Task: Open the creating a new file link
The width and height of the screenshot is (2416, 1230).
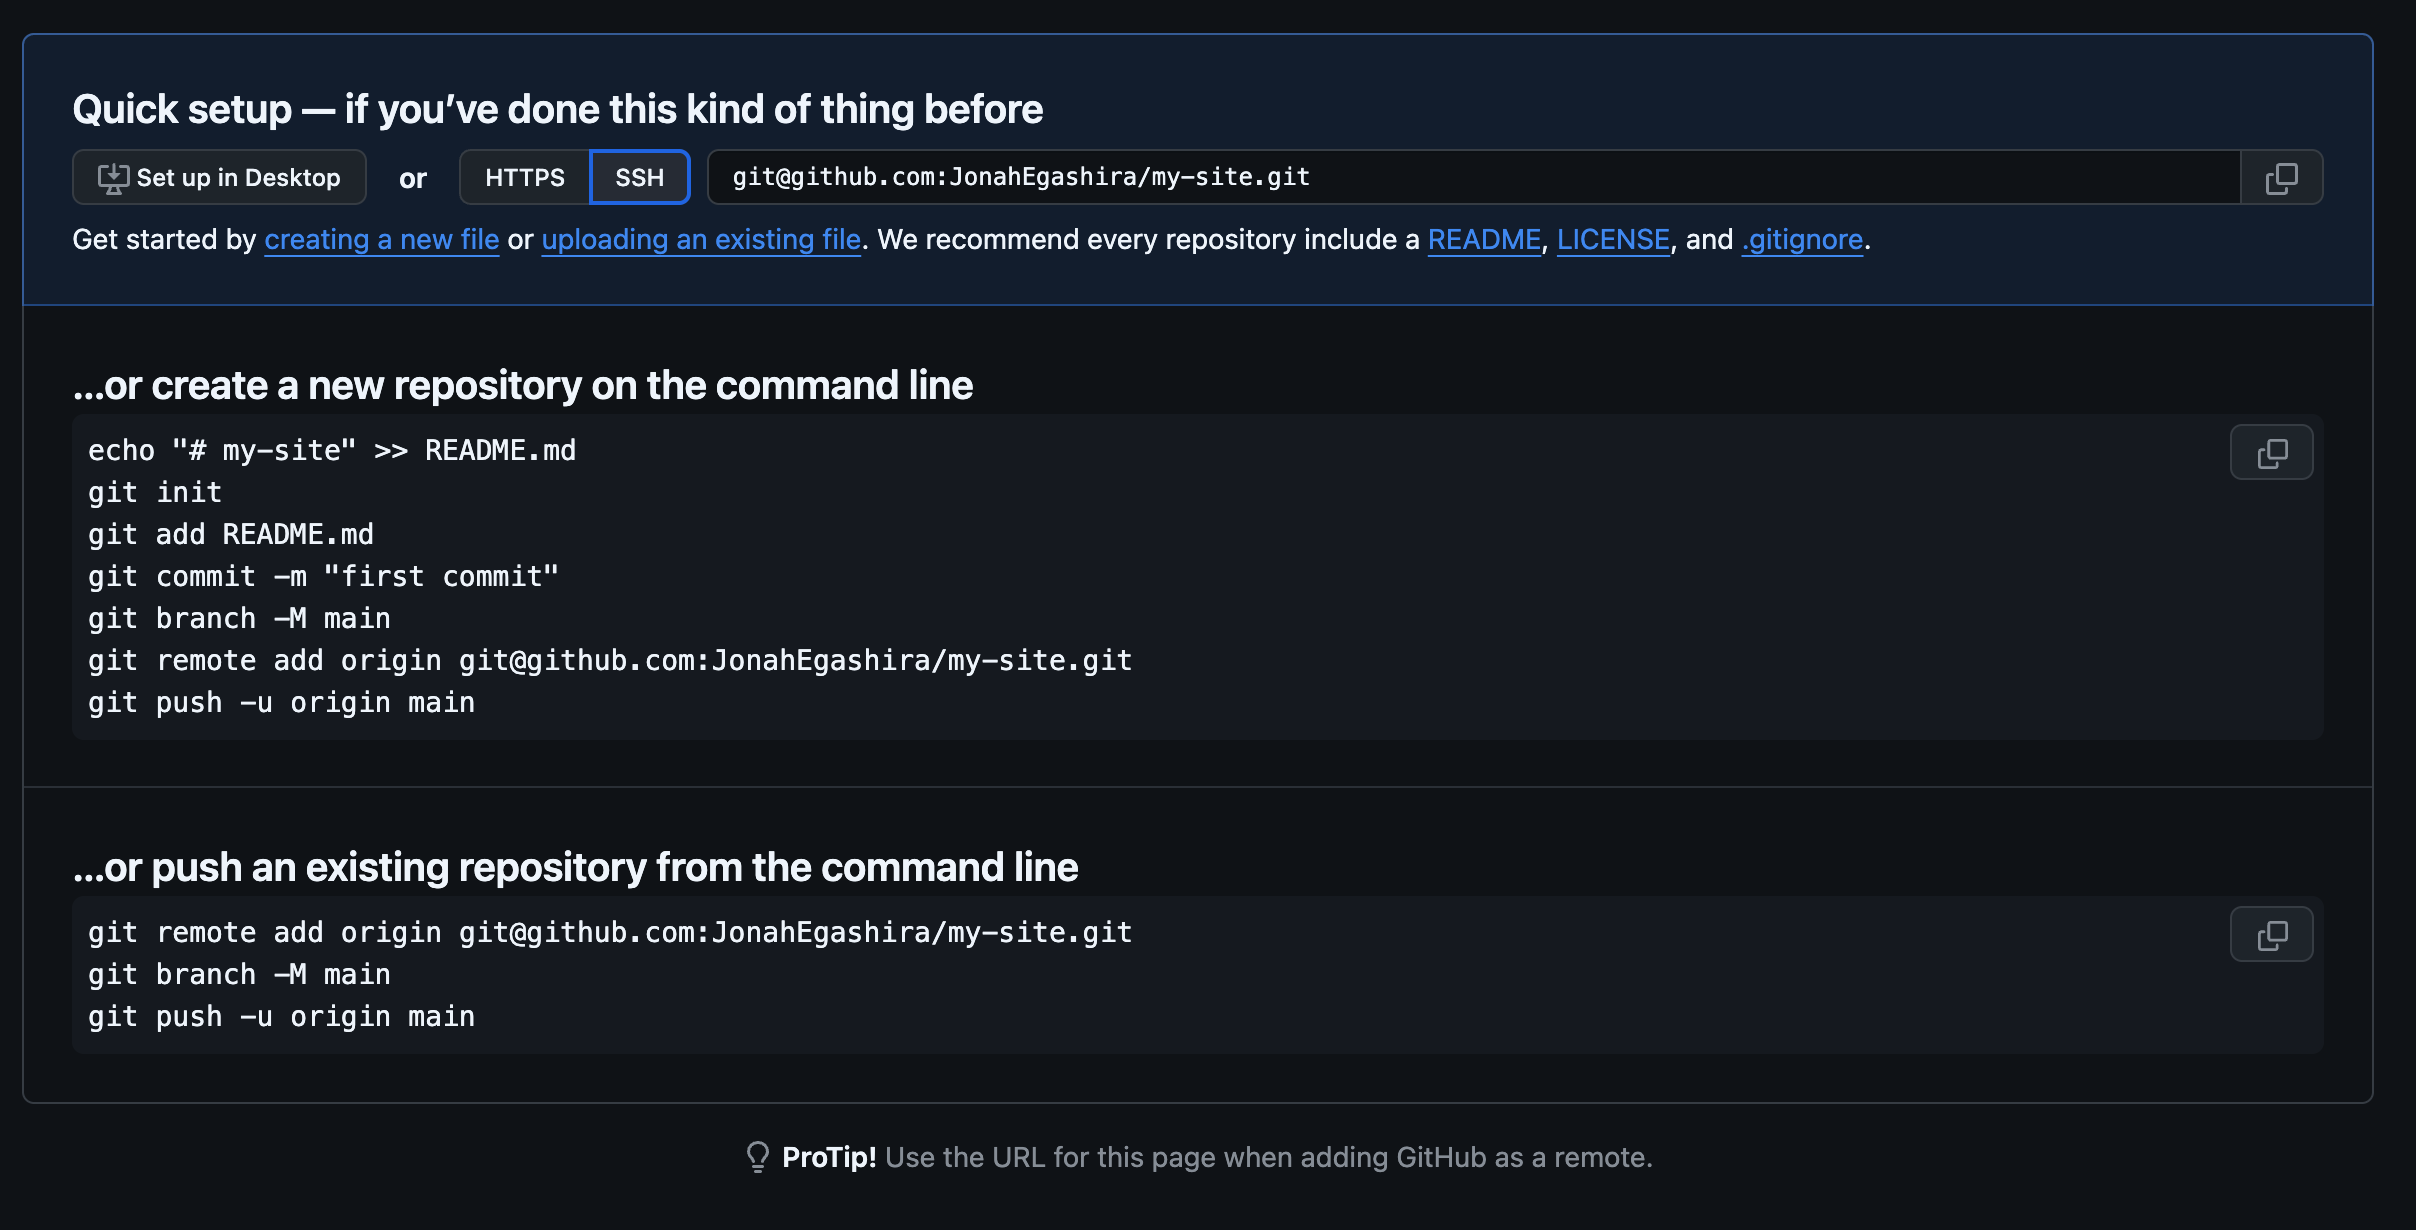Action: tap(381, 239)
